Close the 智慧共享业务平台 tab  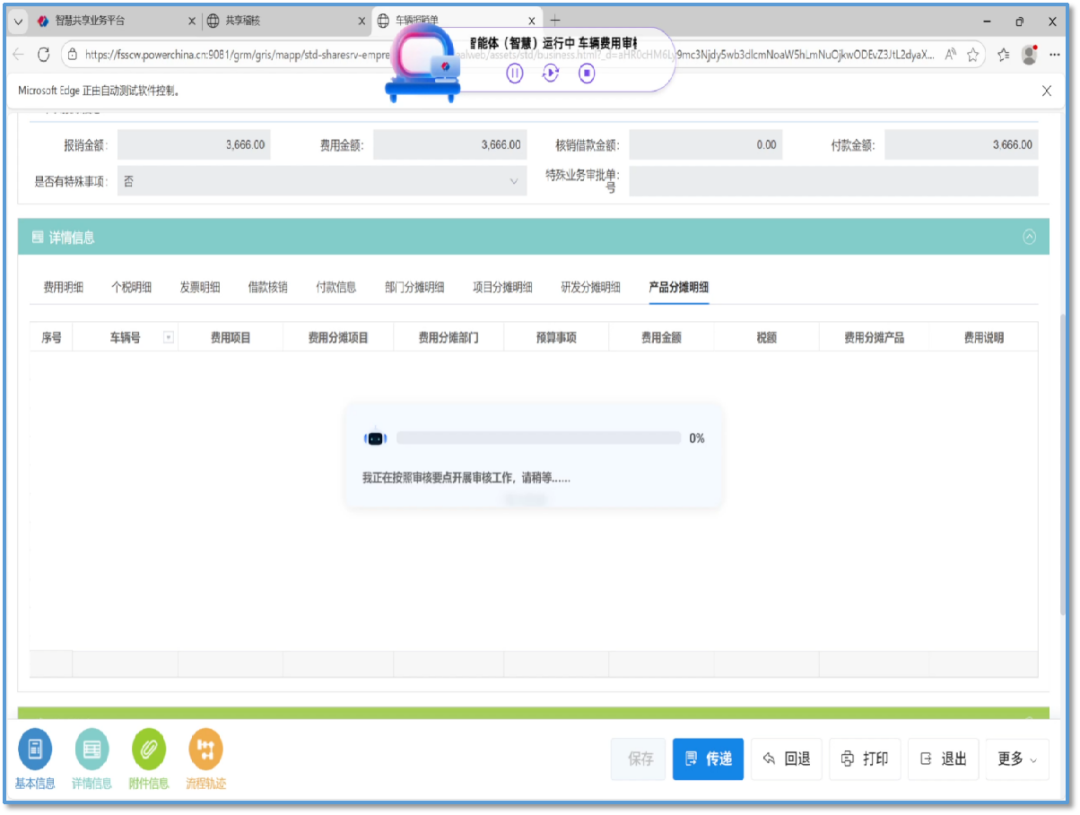click(x=191, y=21)
